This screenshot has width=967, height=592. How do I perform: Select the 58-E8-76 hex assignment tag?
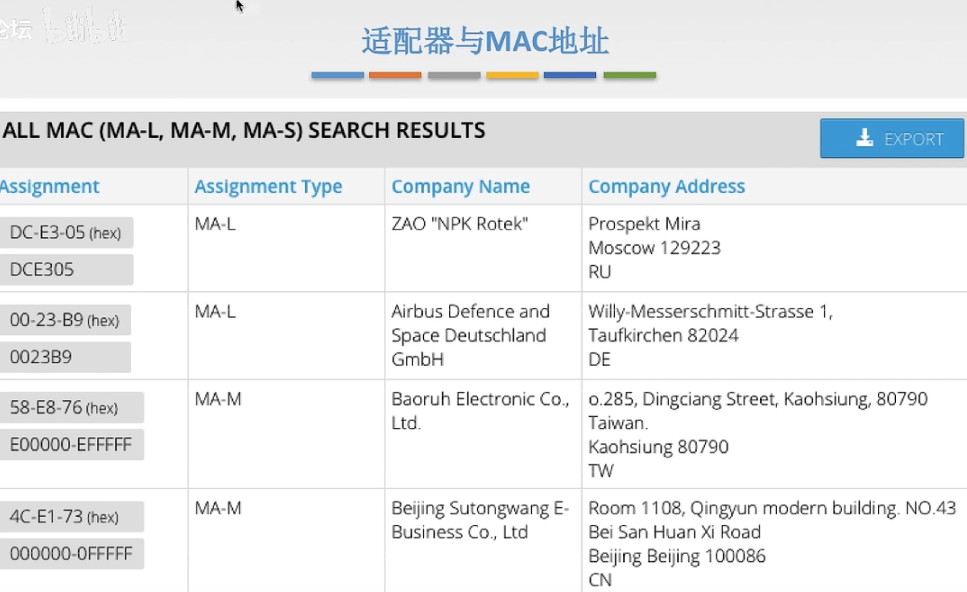70,408
